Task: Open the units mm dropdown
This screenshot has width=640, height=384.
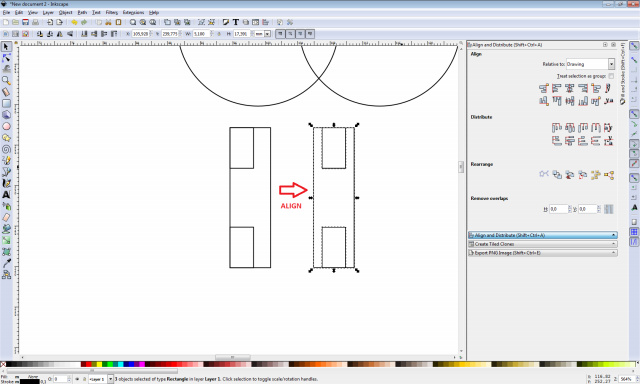Action: (262, 34)
